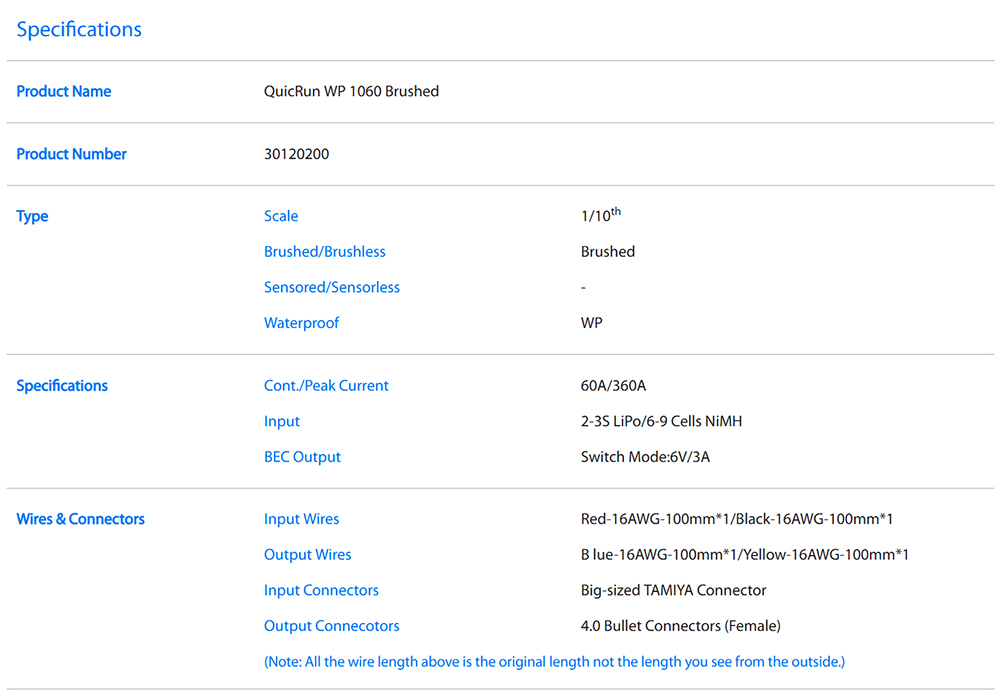Viewport: 1000px width, 698px height.
Task: Click the Waterproof attribute label
Action: click(x=301, y=323)
